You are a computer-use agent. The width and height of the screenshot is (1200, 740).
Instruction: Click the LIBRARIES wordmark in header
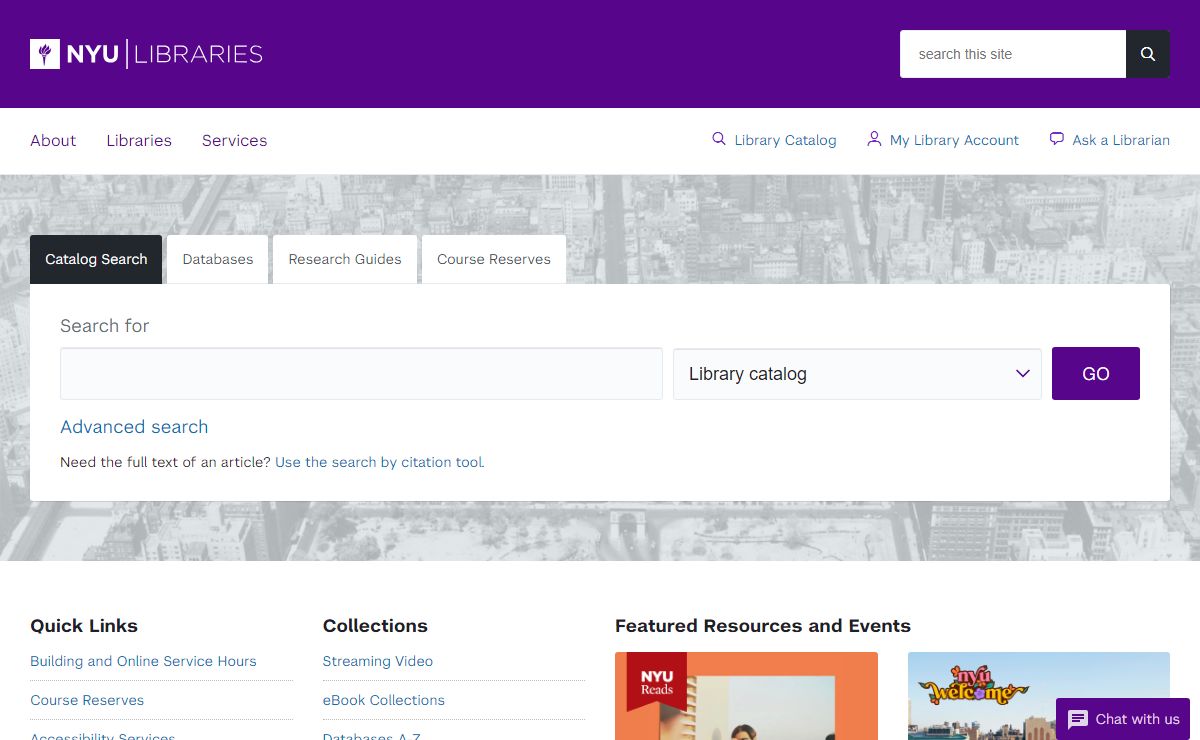coord(198,54)
